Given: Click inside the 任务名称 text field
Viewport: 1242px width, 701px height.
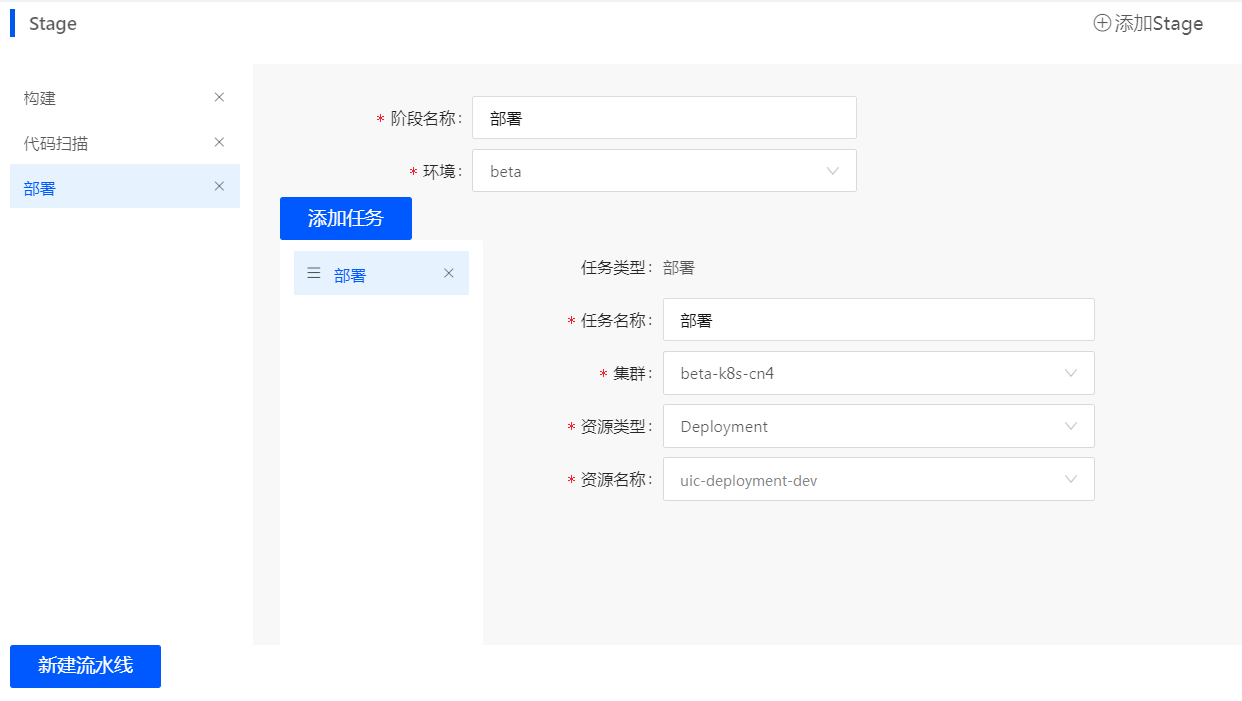Looking at the screenshot, I should [x=878, y=319].
